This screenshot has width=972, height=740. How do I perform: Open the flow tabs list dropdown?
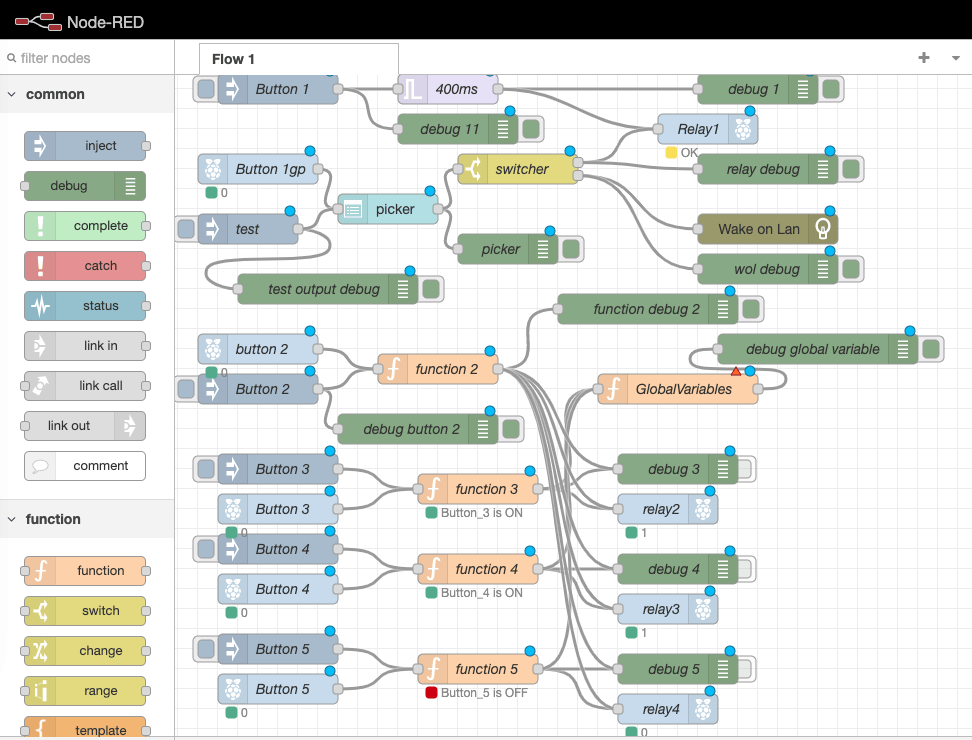(x=955, y=58)
